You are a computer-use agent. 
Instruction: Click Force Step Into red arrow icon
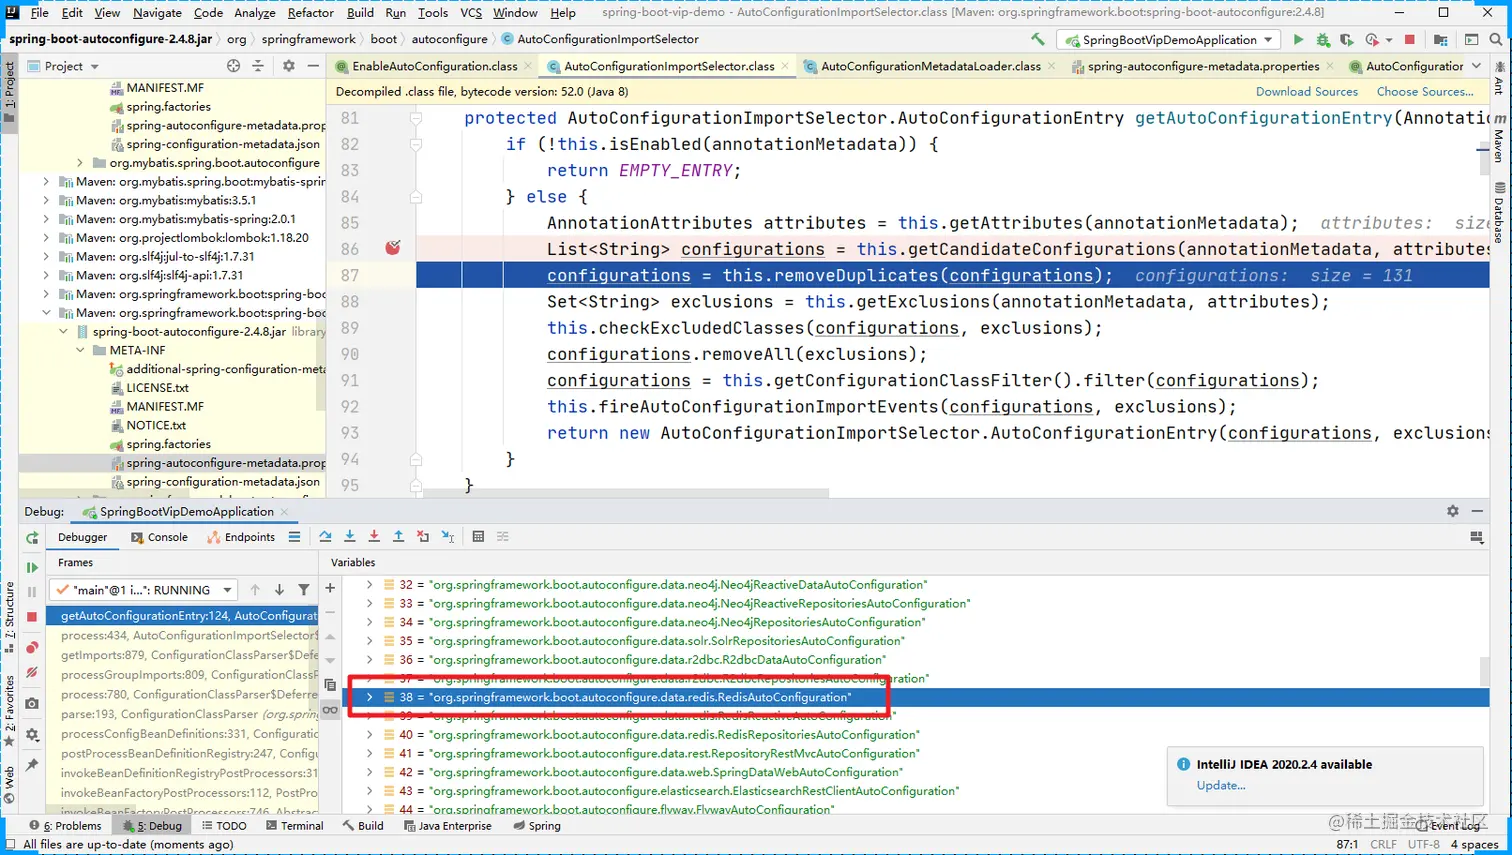click(x=374, y=537)
